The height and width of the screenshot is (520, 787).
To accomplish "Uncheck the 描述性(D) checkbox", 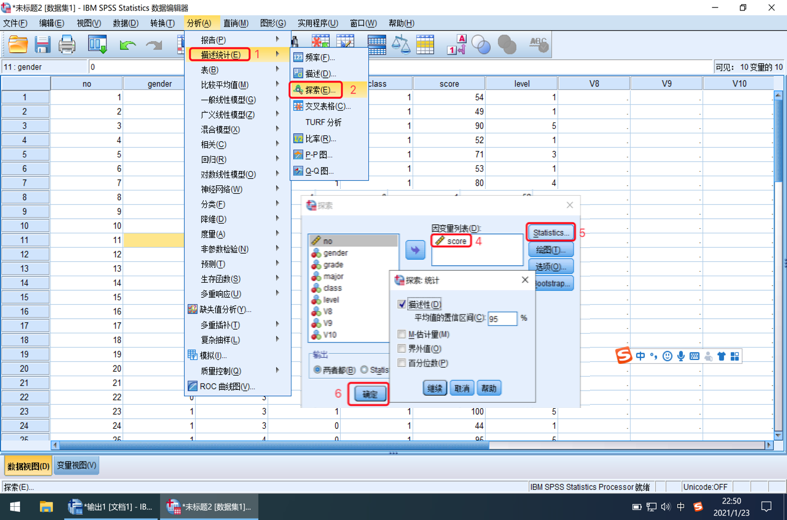I will [x=402, y=304].
